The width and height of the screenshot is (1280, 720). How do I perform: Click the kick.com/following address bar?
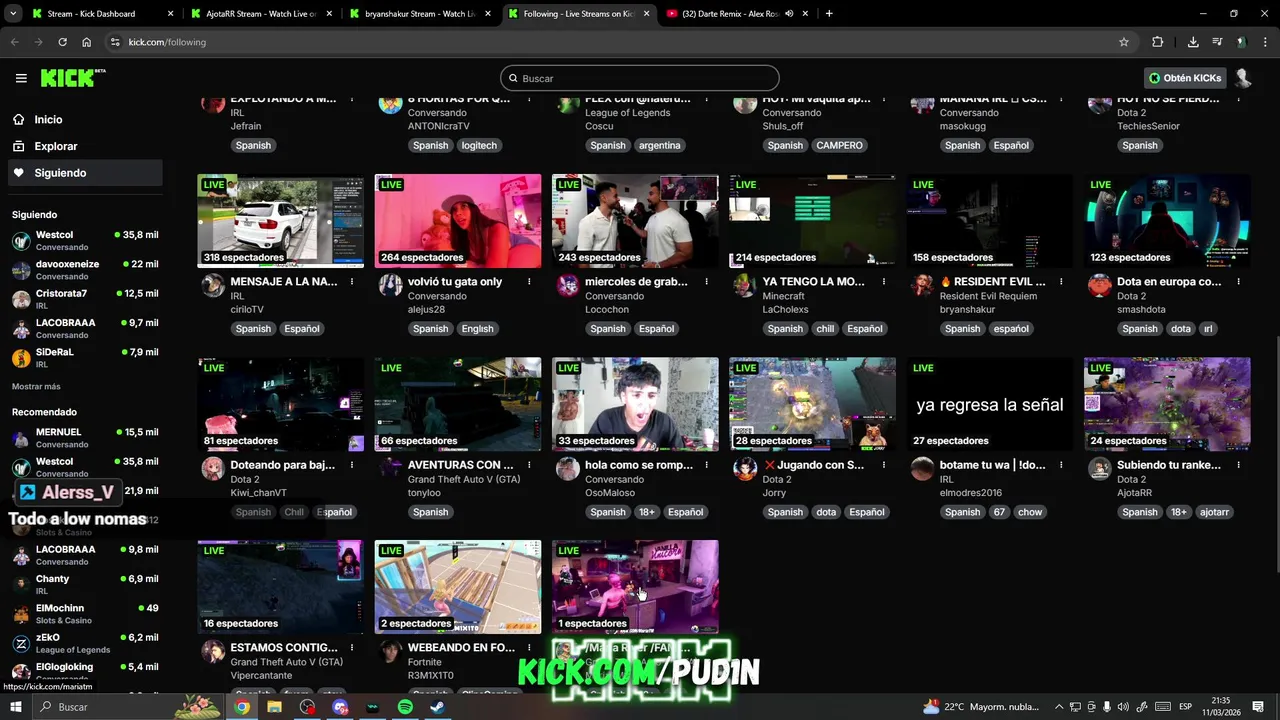pyautogui.click(x=620, y=42)
